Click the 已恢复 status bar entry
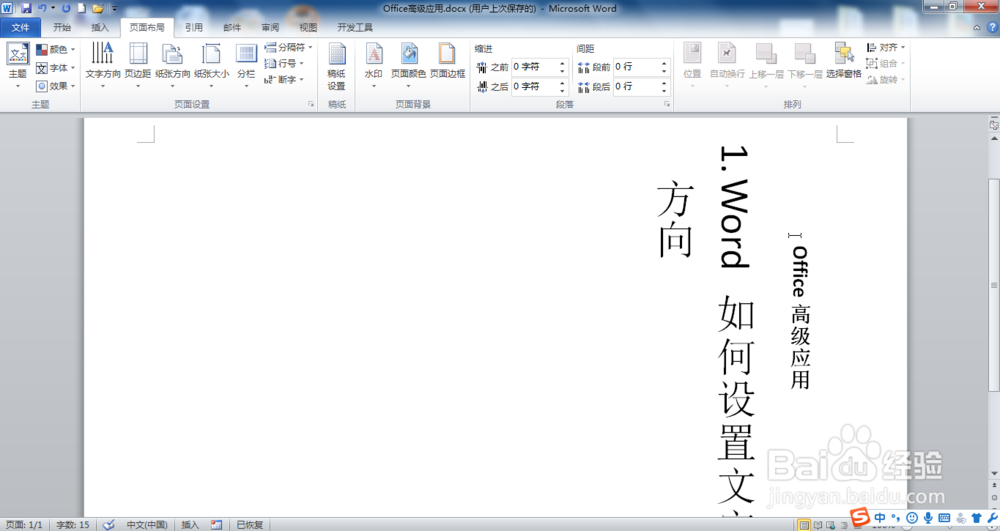This screenshot has width=1000, height=531. pyautogui.click(x=249, y=525)
